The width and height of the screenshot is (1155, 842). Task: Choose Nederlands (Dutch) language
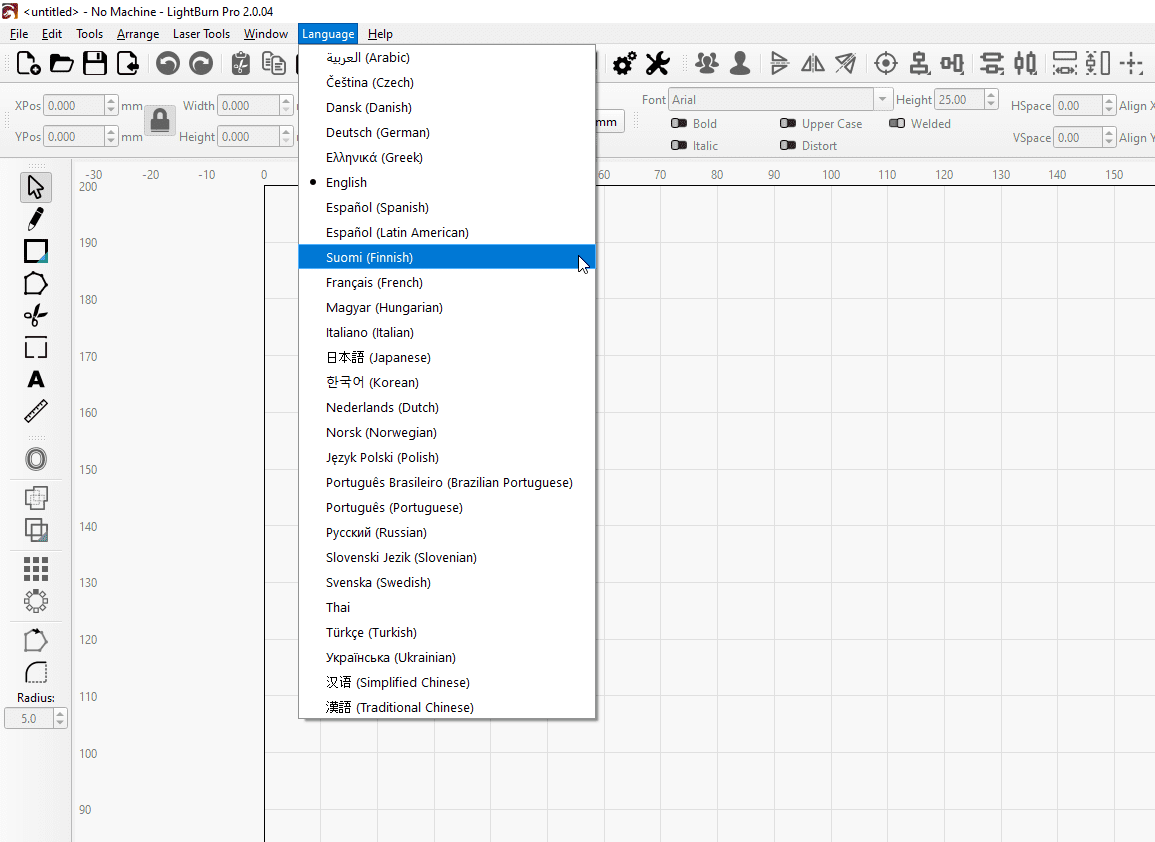pyautogui.click(x=446, y=407)
